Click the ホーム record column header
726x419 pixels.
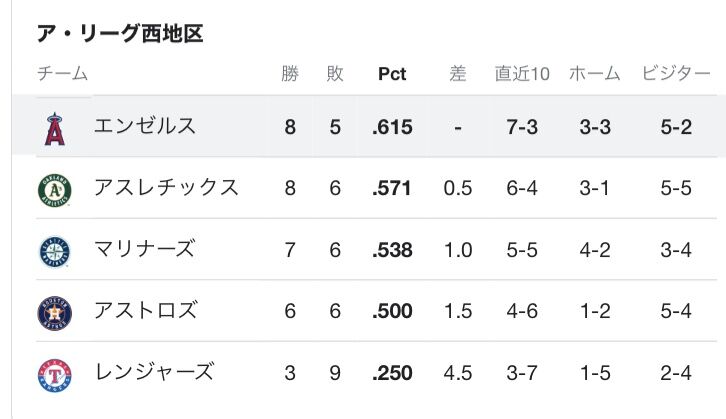coord(595,74)
